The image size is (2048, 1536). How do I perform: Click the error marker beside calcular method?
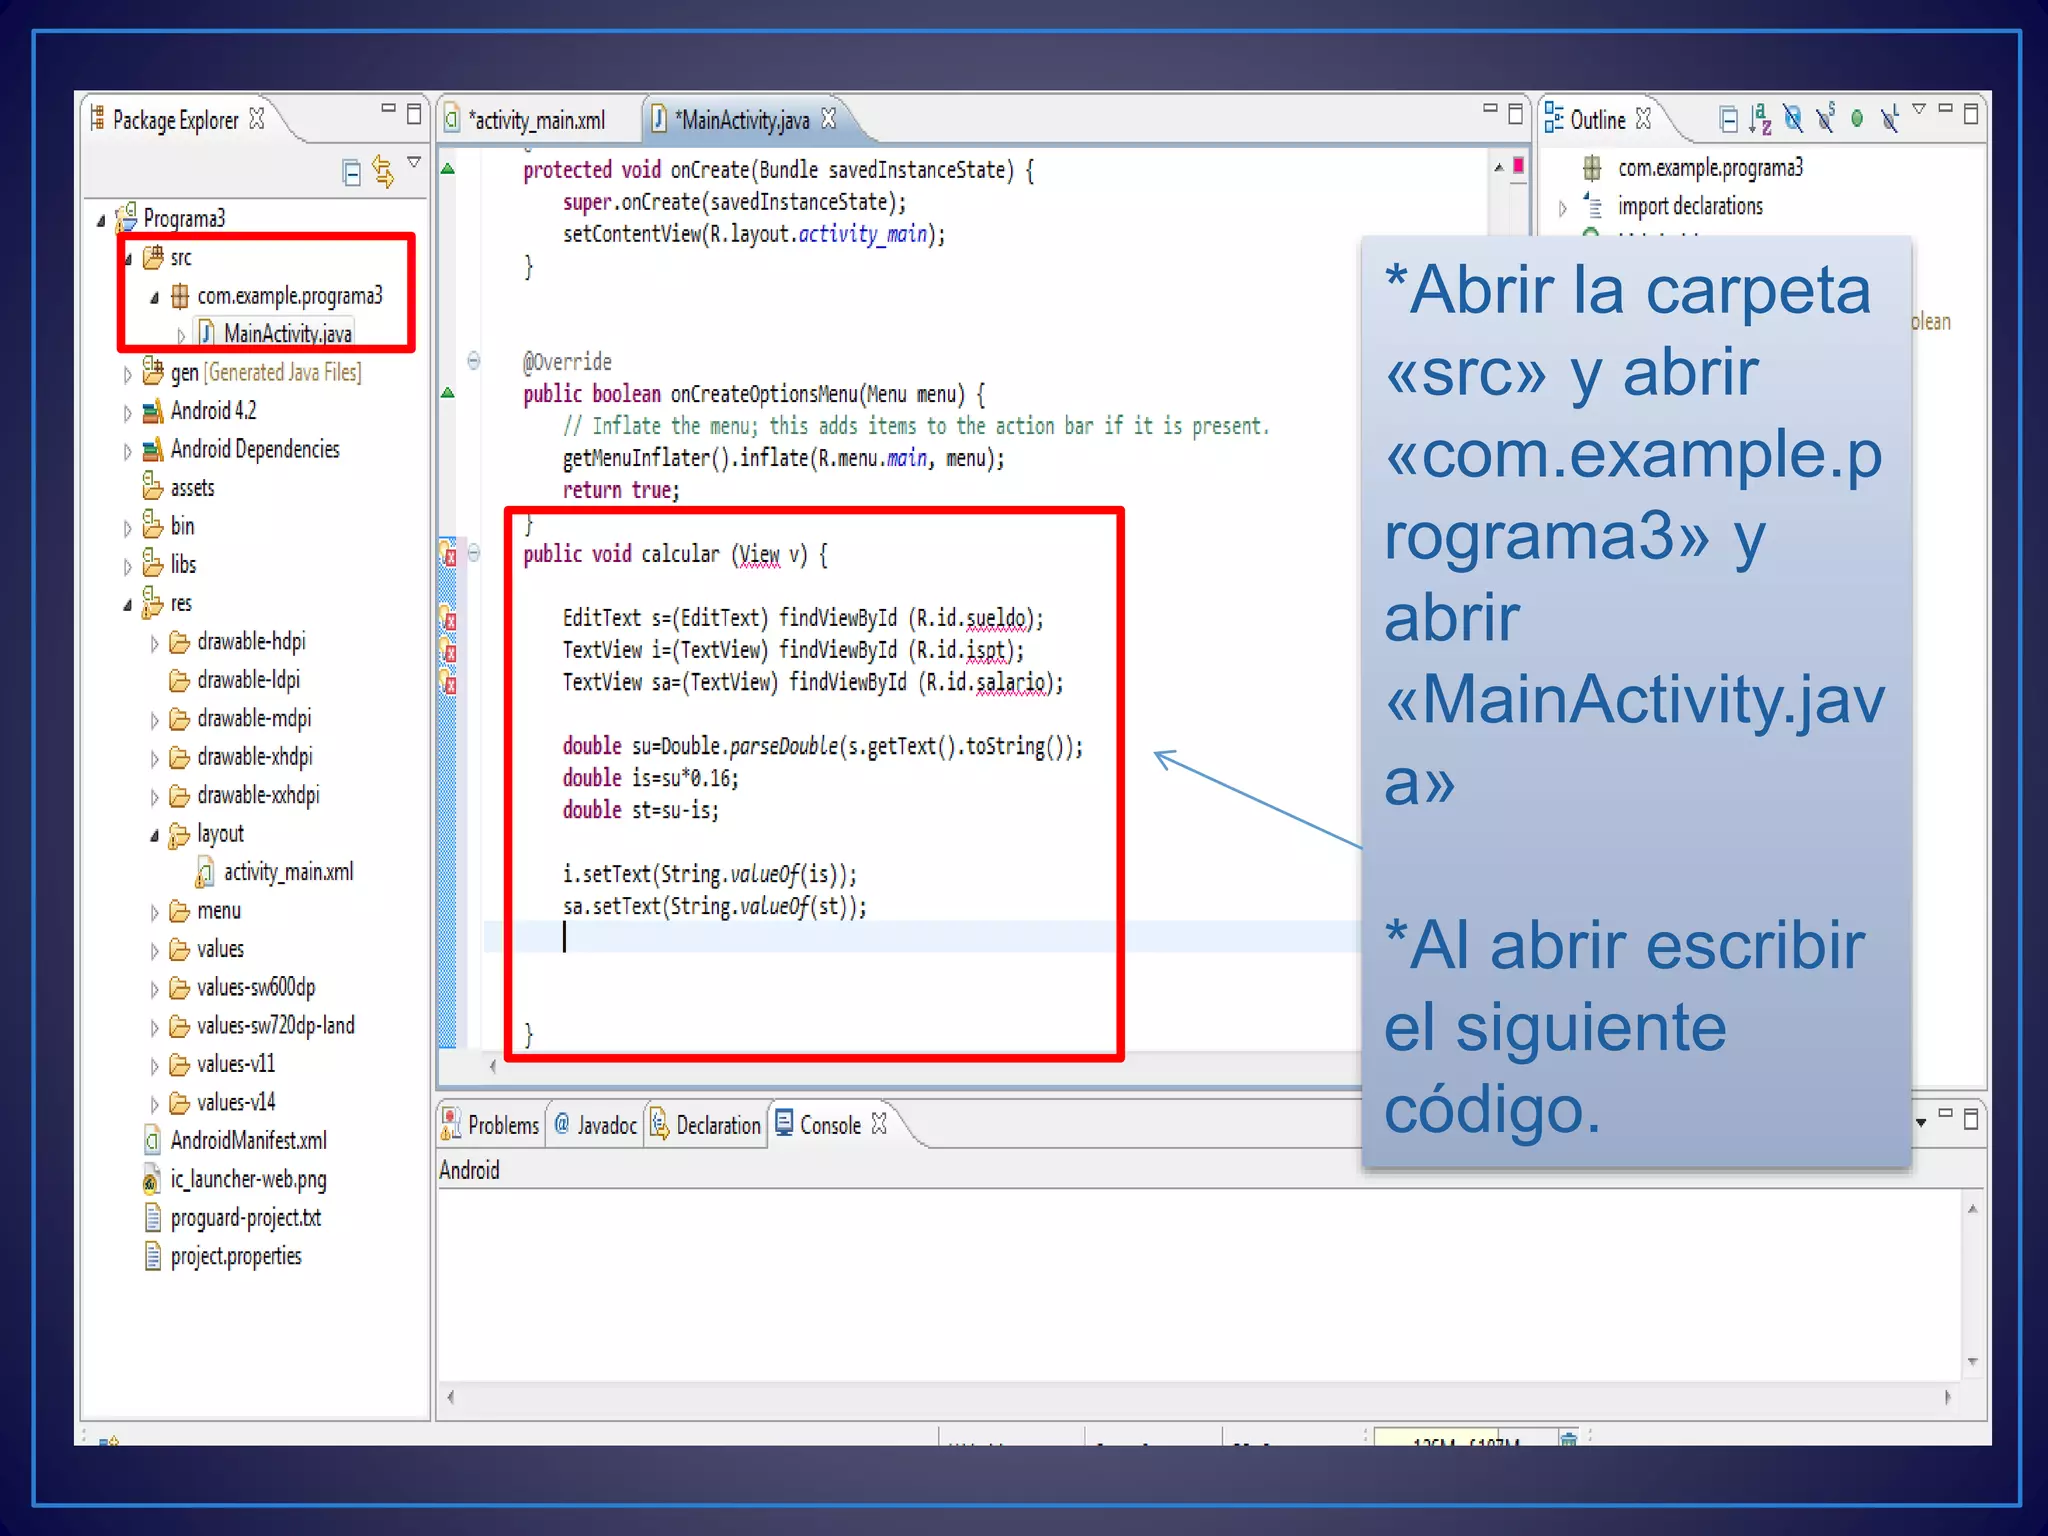(x=448, y=553)
